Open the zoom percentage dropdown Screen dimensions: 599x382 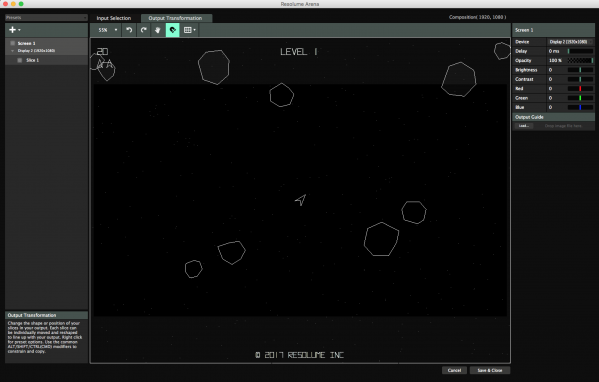(106, 30)
